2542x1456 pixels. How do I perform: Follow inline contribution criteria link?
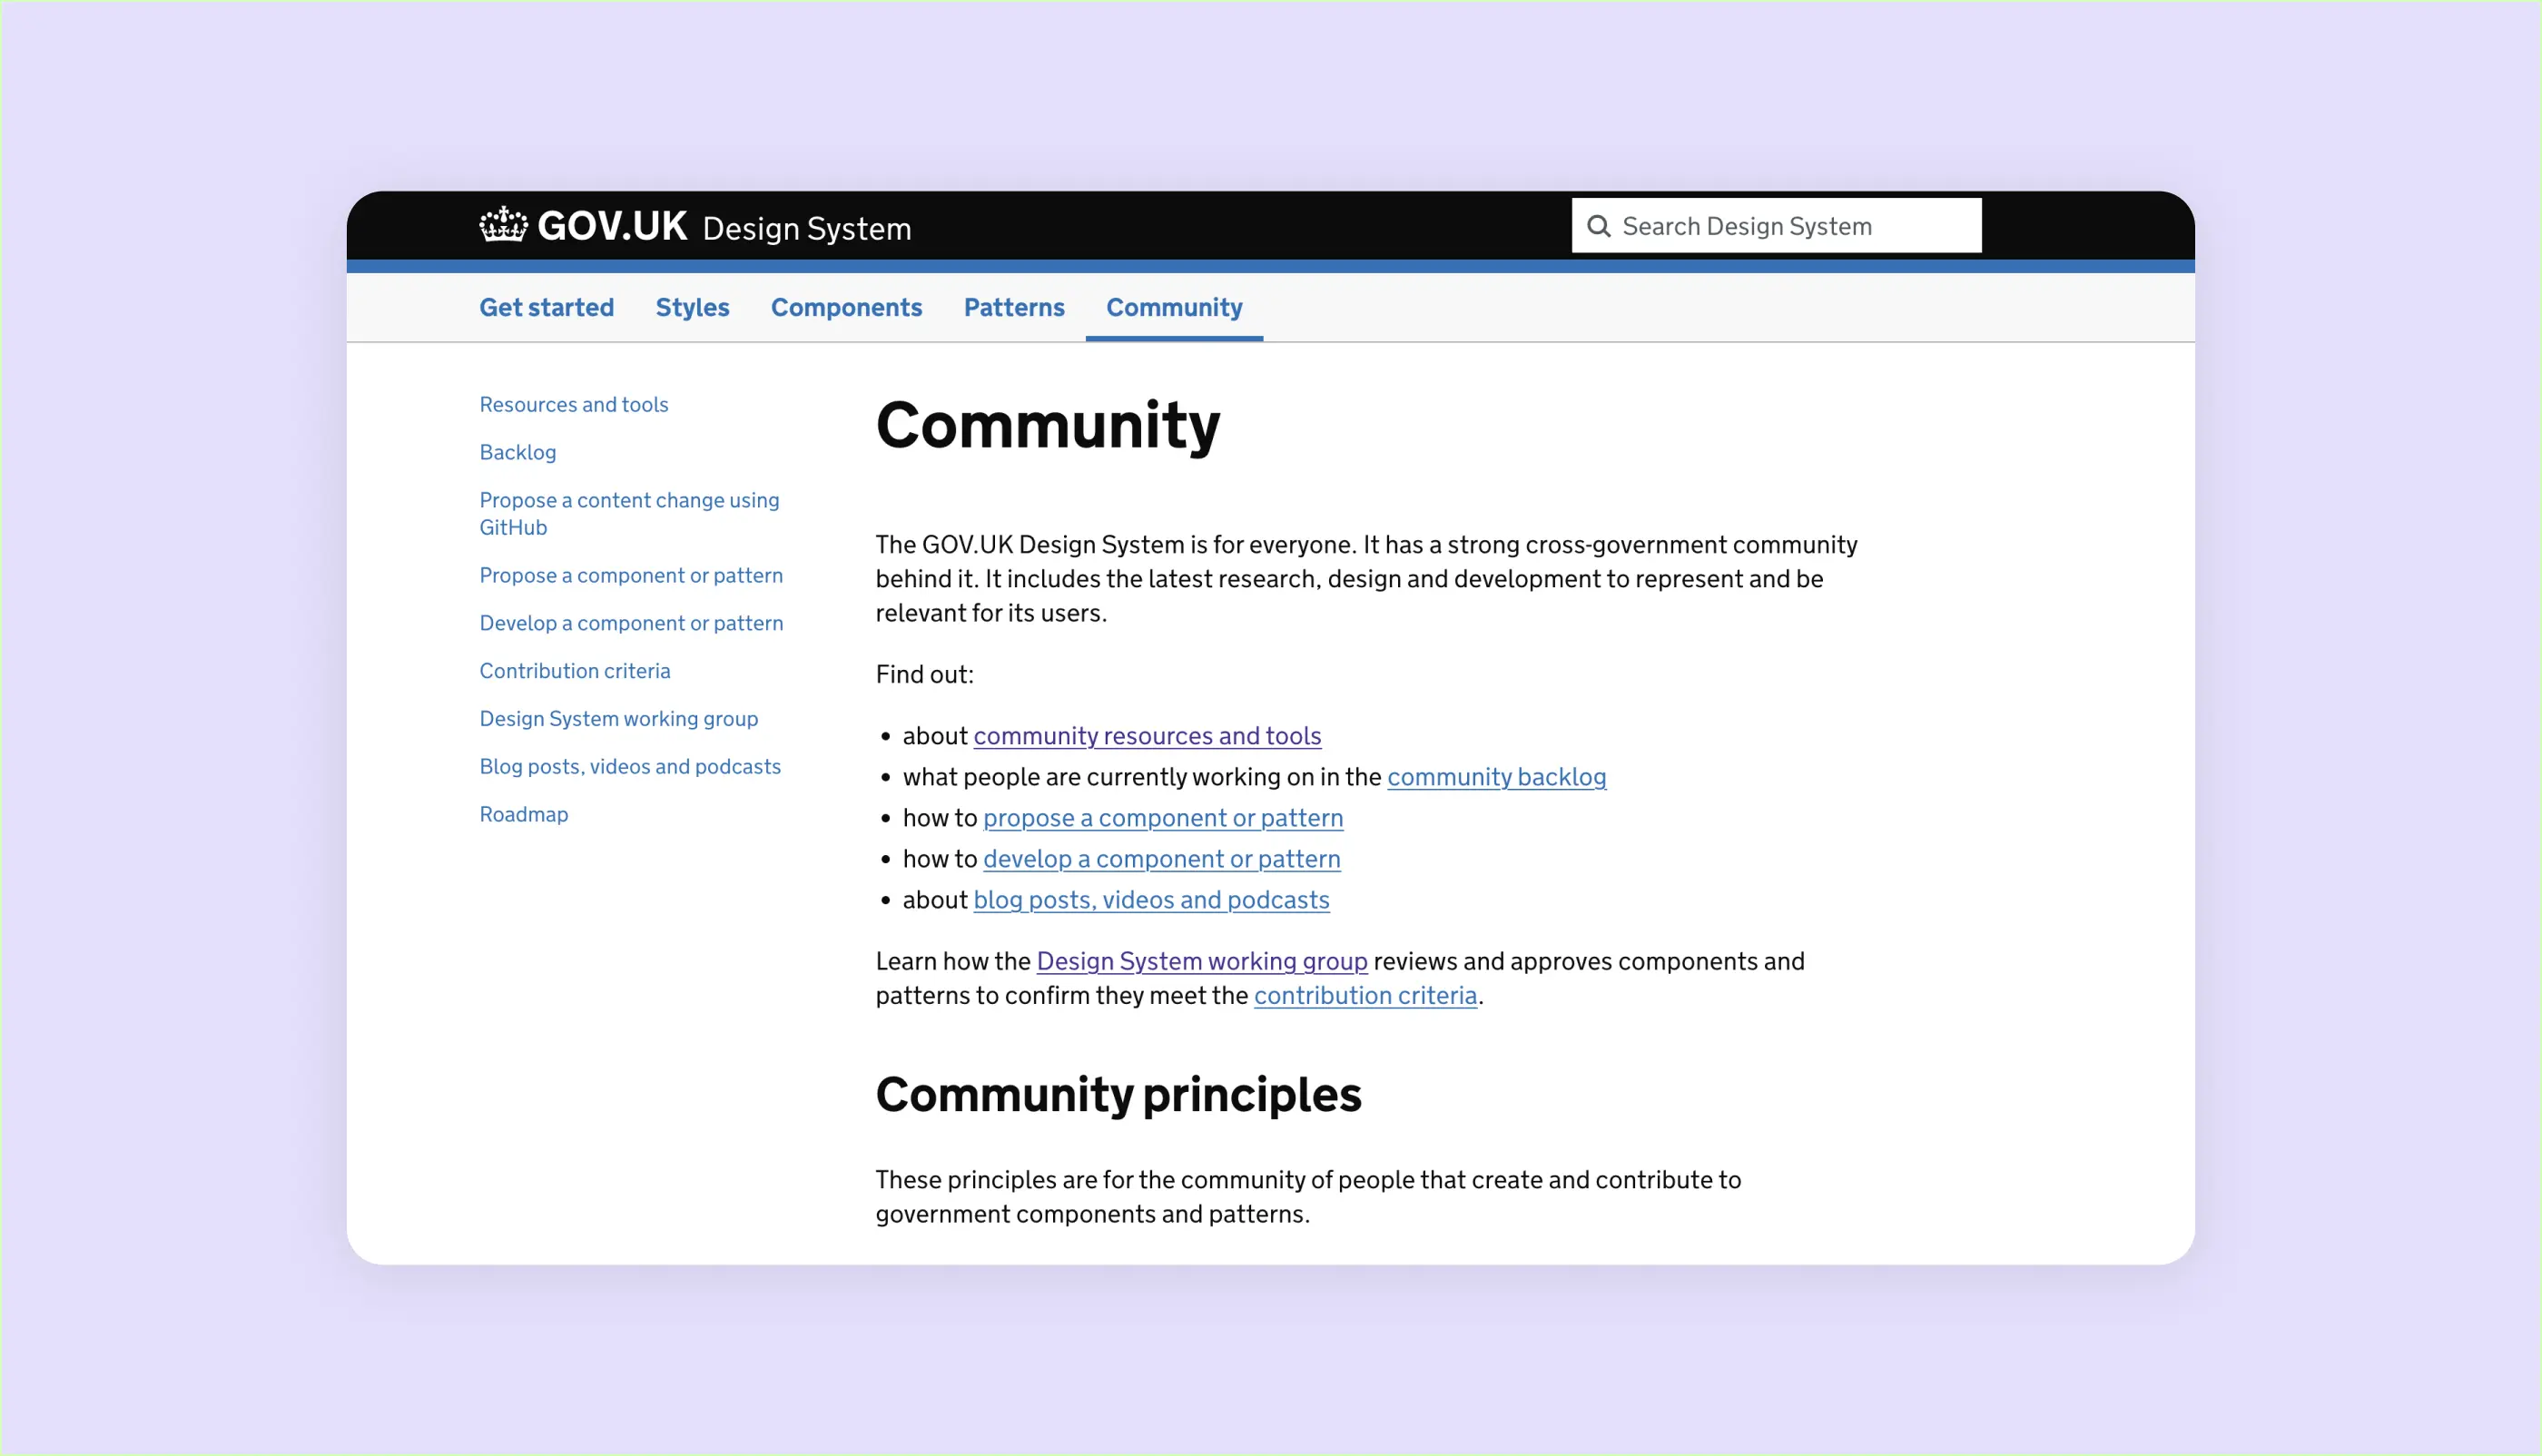pyautogui.click(x=1365, y=995)
